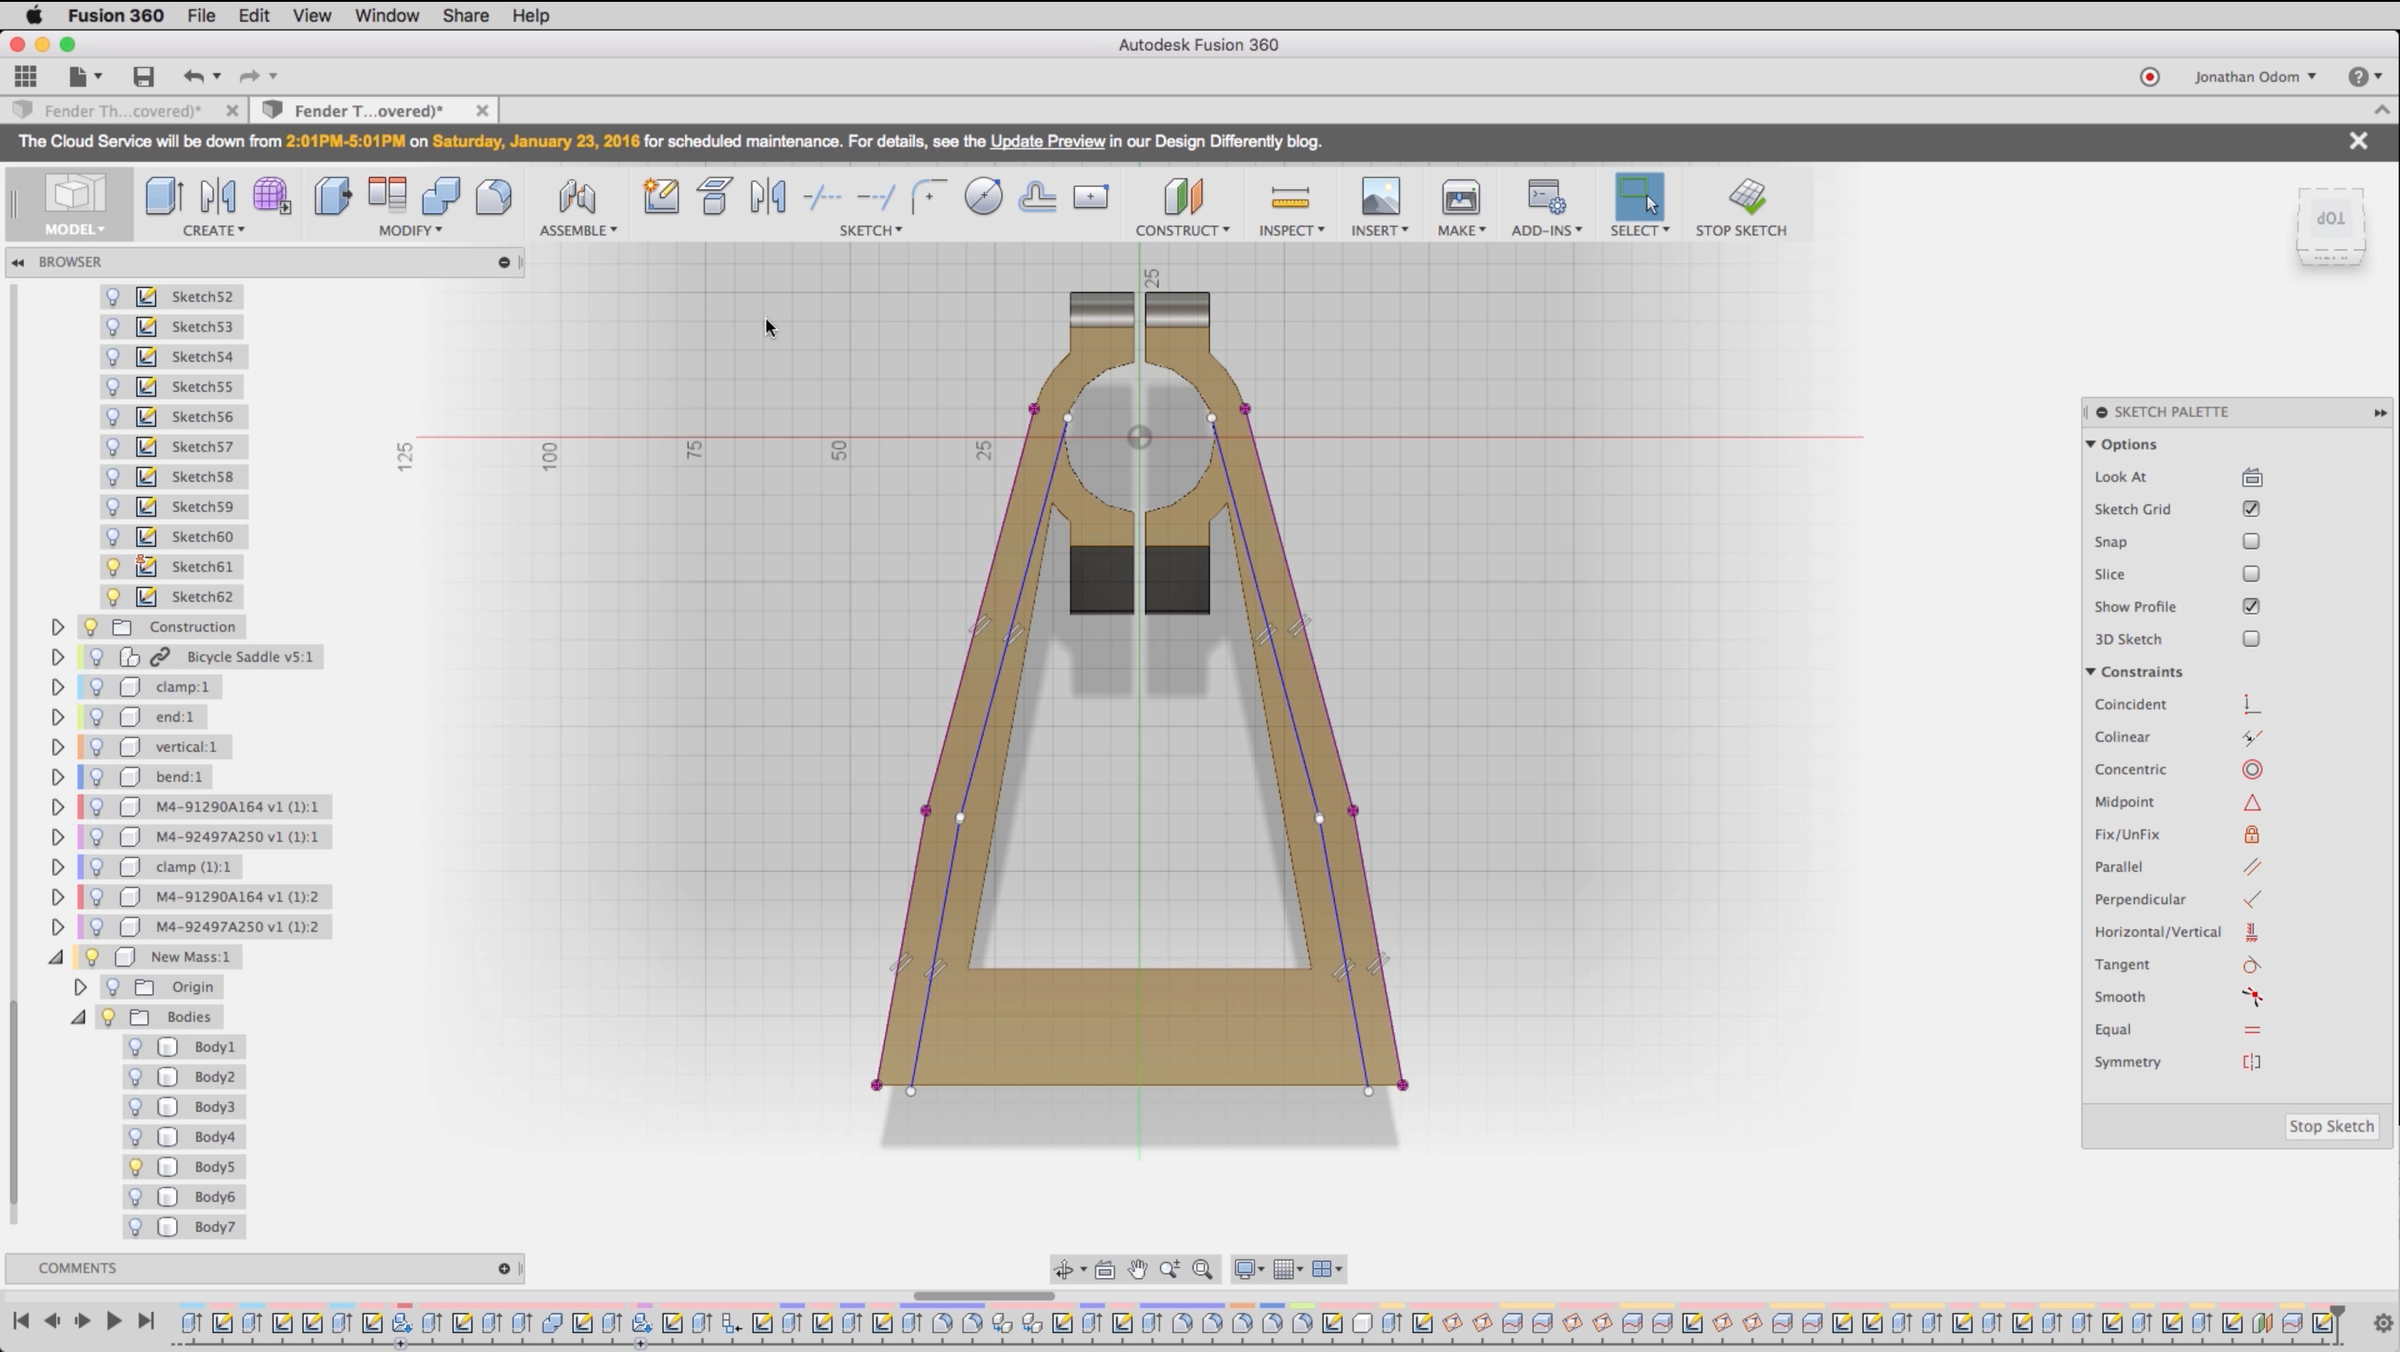Click the Stop Sketch button in the palette
Screen dimensions: 2400x1352
(x=2330, y=1126)
